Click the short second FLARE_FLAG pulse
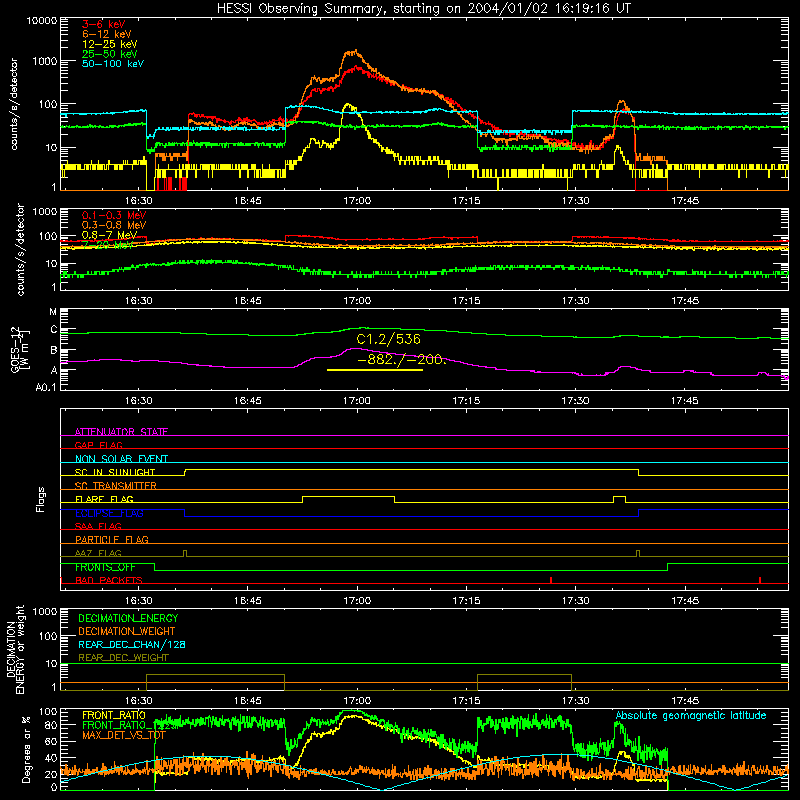This screenshot has height=800, width=800. click(x=619, y=496)
